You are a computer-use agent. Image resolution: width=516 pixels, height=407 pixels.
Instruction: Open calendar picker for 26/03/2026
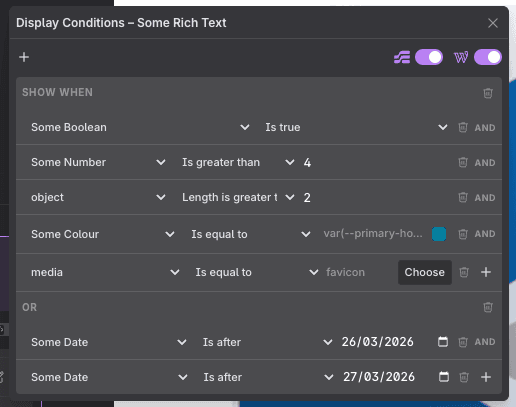click(x=443, y=342)
